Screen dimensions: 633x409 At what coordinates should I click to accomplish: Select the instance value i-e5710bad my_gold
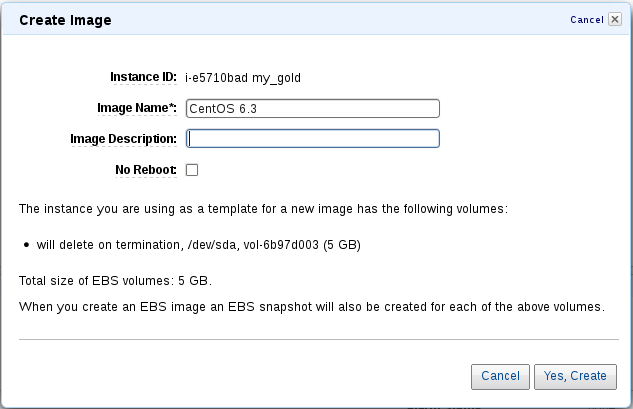click(244, 77)
